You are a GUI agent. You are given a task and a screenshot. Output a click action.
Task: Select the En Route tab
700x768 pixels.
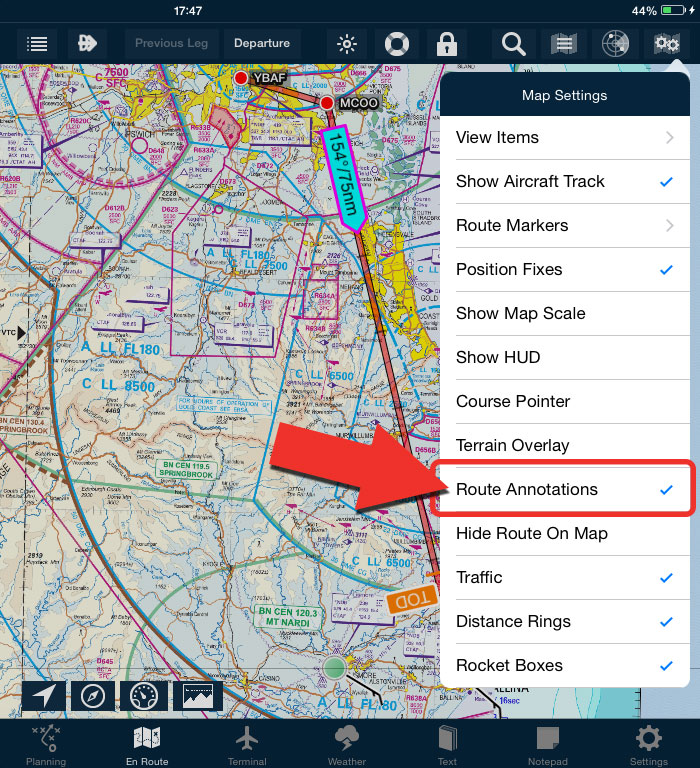point(147,744)
